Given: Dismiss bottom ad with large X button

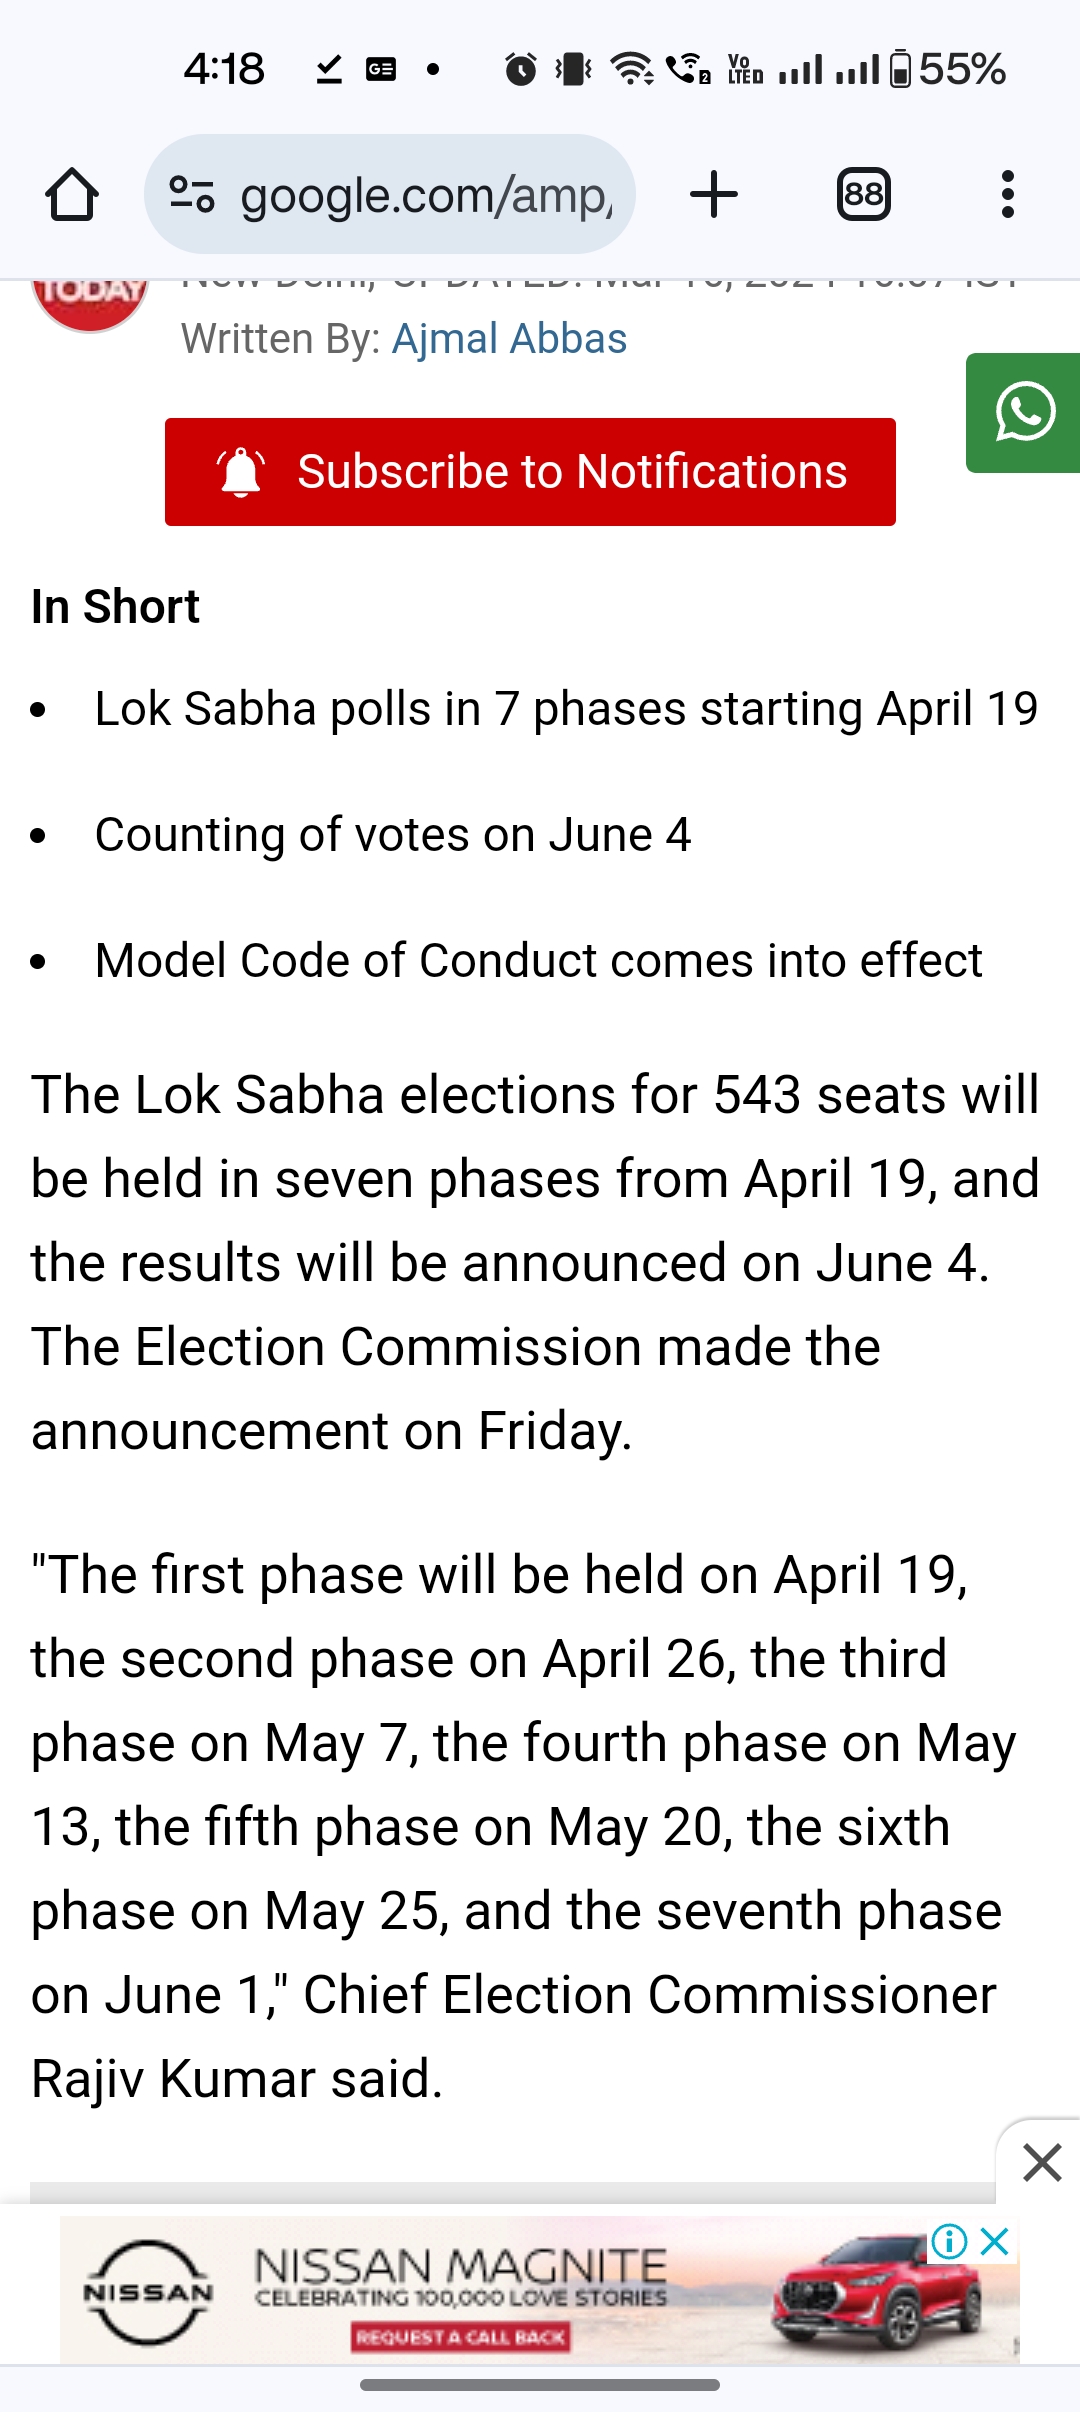Looking at the screenshot, I should click(x=1042, y=2163).
